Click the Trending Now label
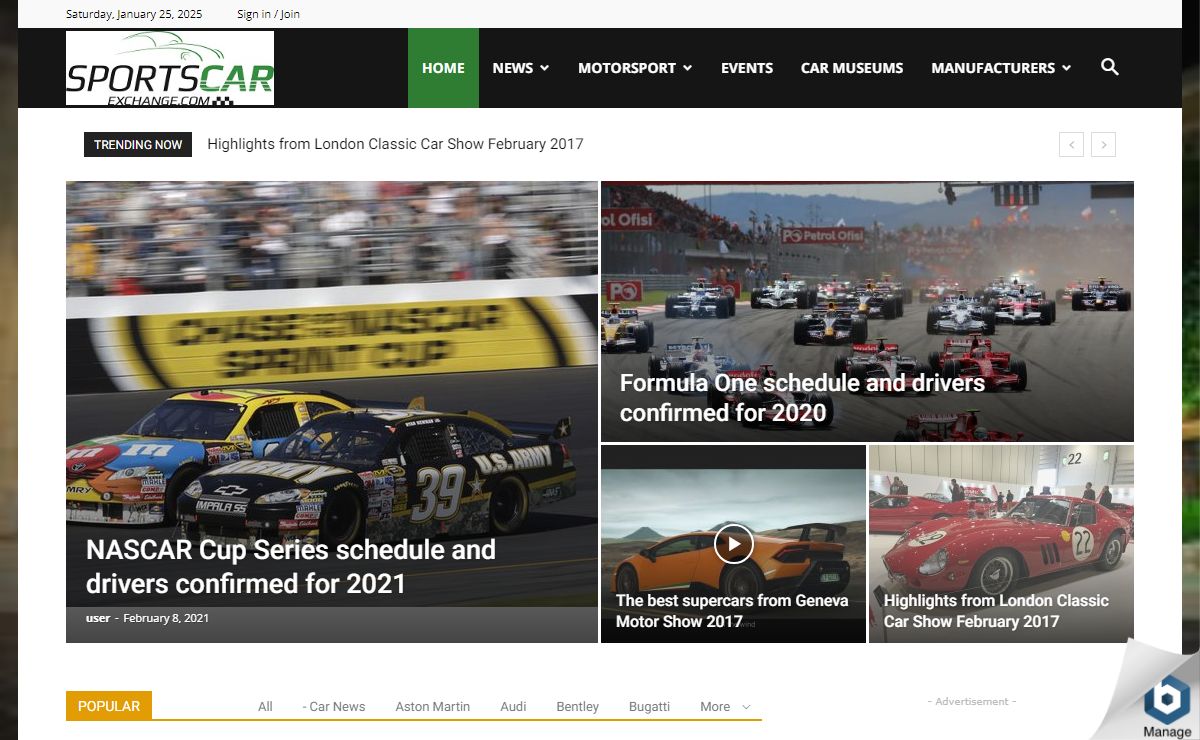 (138, 144)
